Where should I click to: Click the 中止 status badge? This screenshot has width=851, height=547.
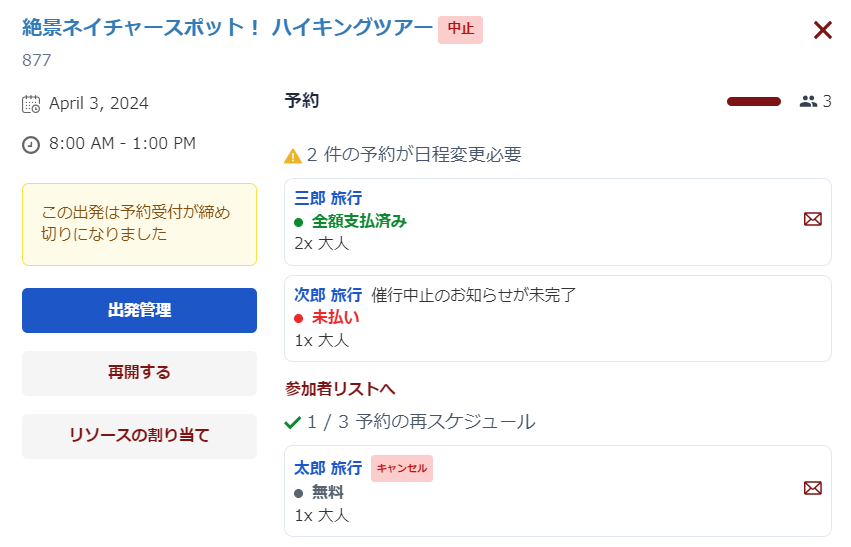(460, 29)
